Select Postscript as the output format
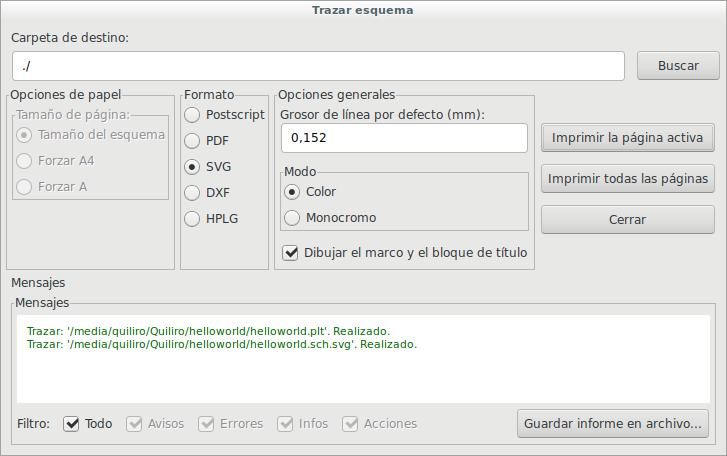The height and width of the screenshot is (456, 727). (192, 115)
